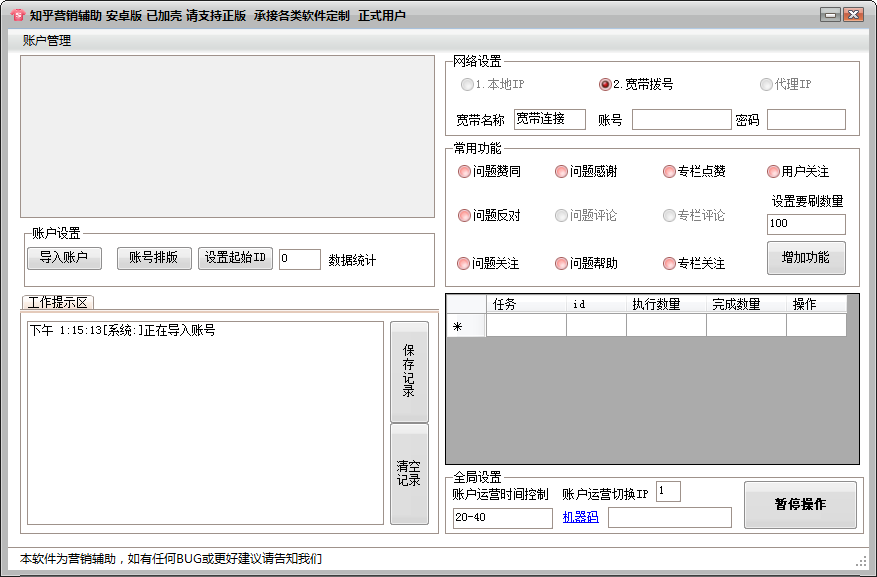Image resolution: width=877 pixels, height=577 pixels.
Task: Enable the 用户关注 option
Action: (774, 172)
